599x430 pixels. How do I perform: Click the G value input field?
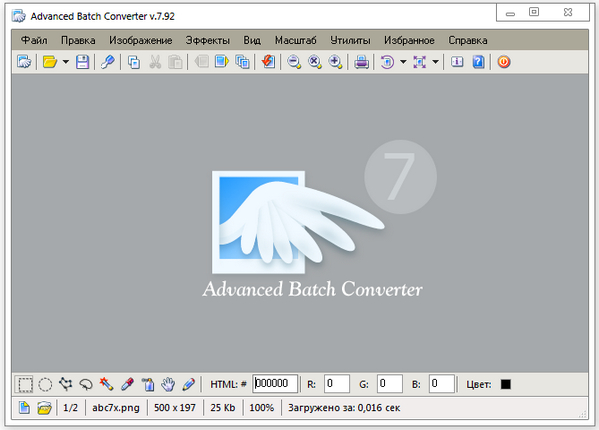tap(390, 383)
